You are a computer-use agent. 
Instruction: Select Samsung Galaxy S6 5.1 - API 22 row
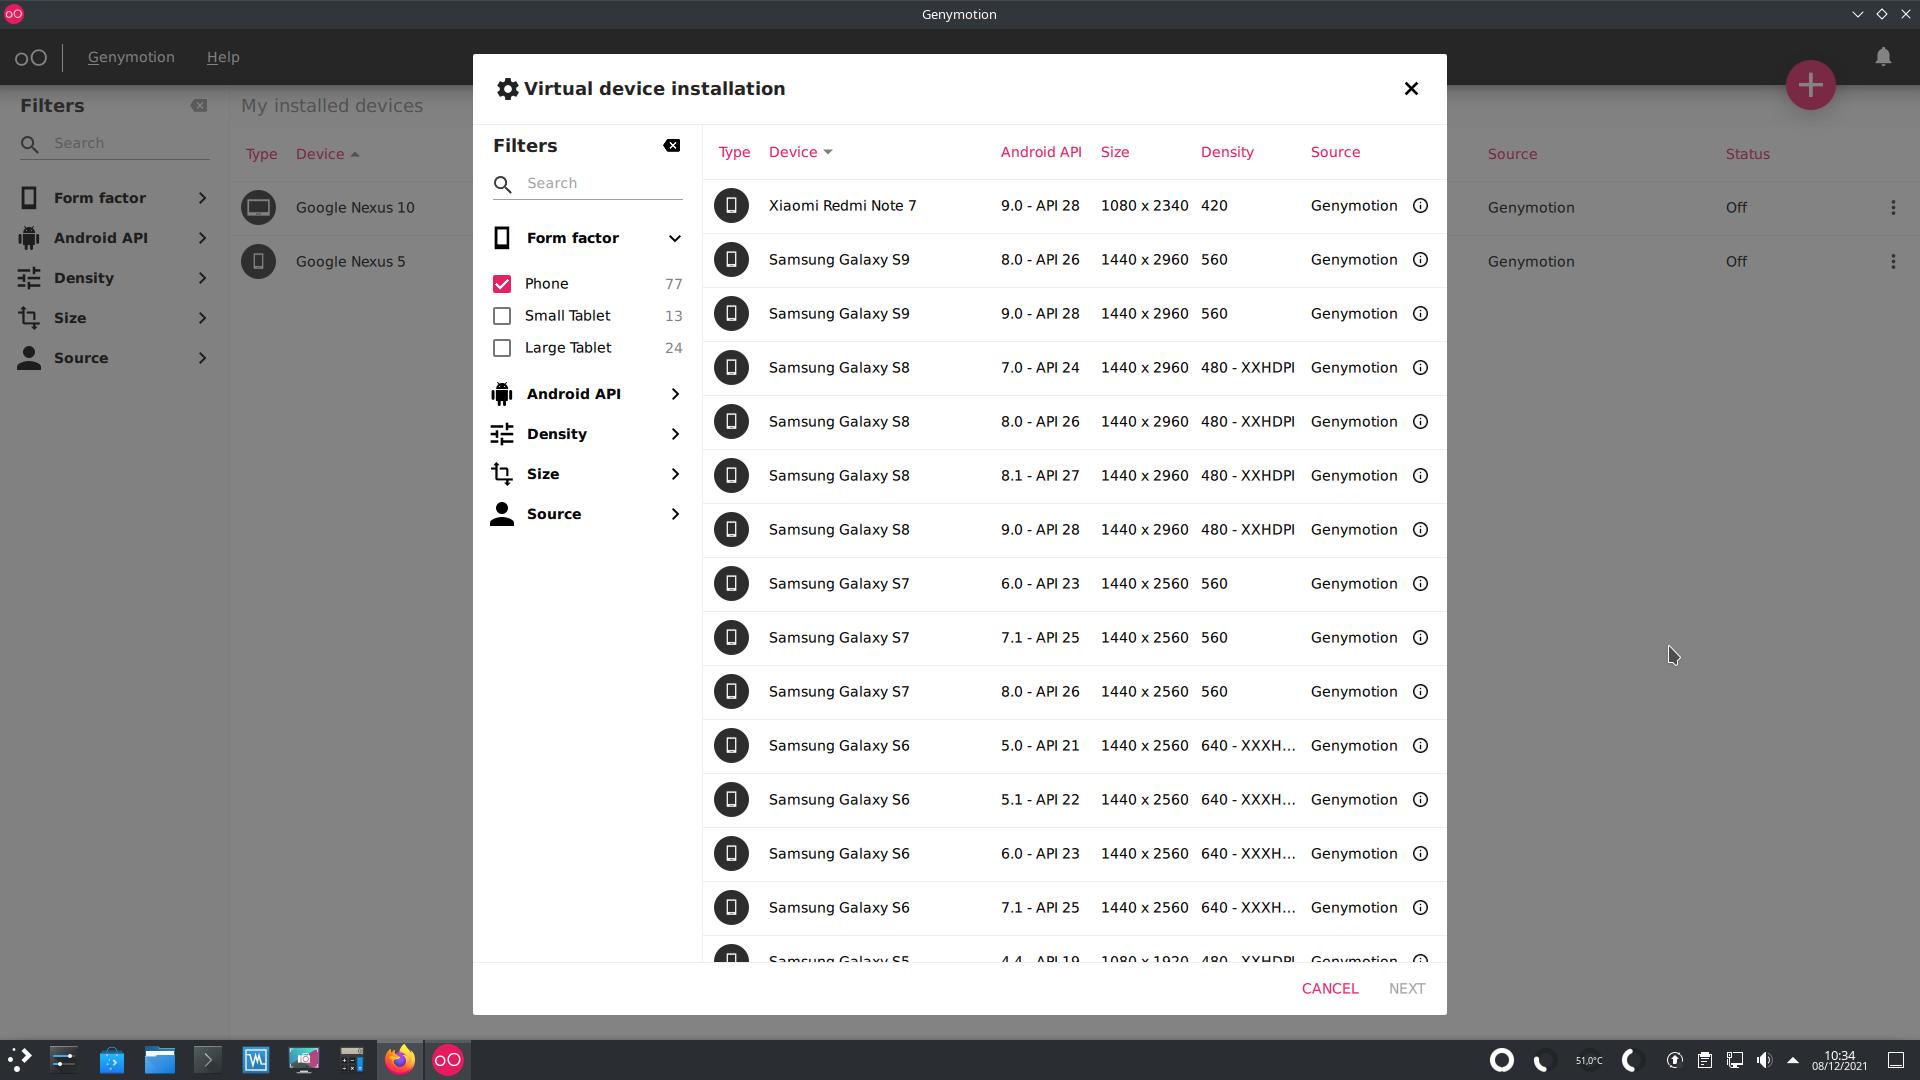pos(1074,800)
